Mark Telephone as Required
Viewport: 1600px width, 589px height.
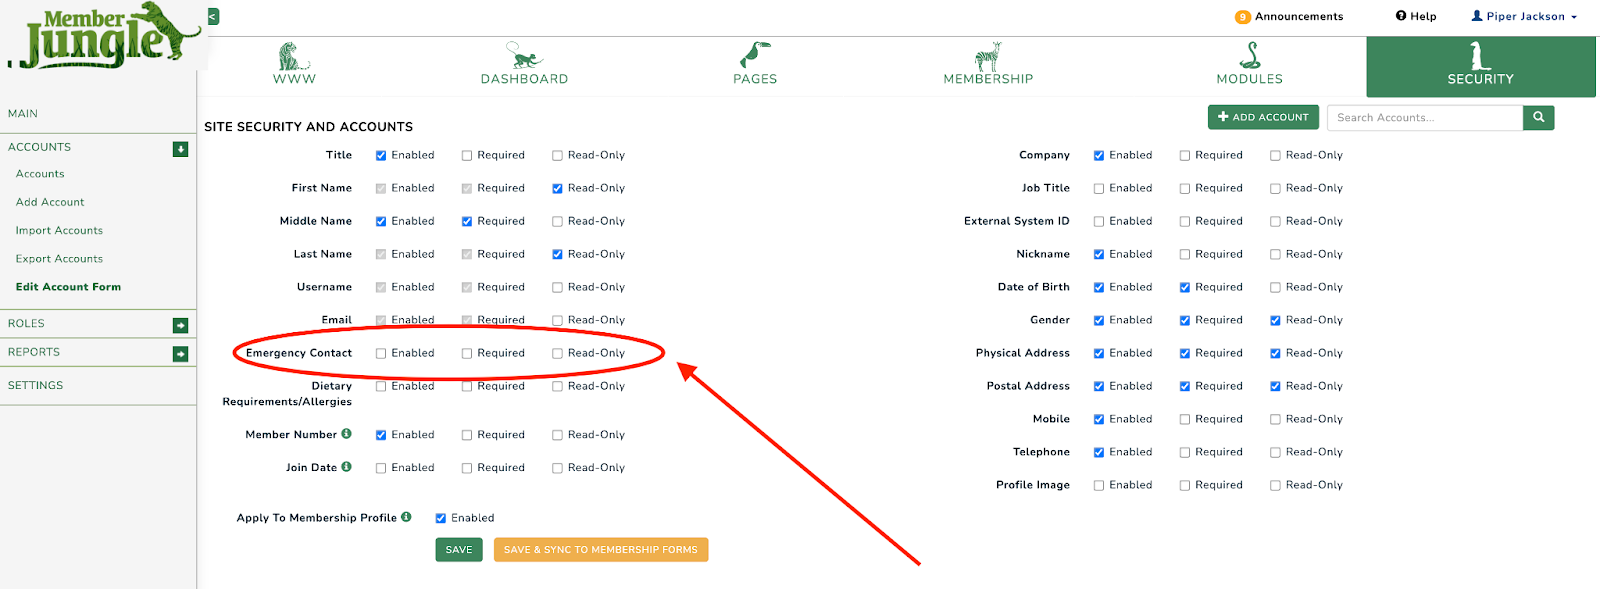(x=1185, y=452)
